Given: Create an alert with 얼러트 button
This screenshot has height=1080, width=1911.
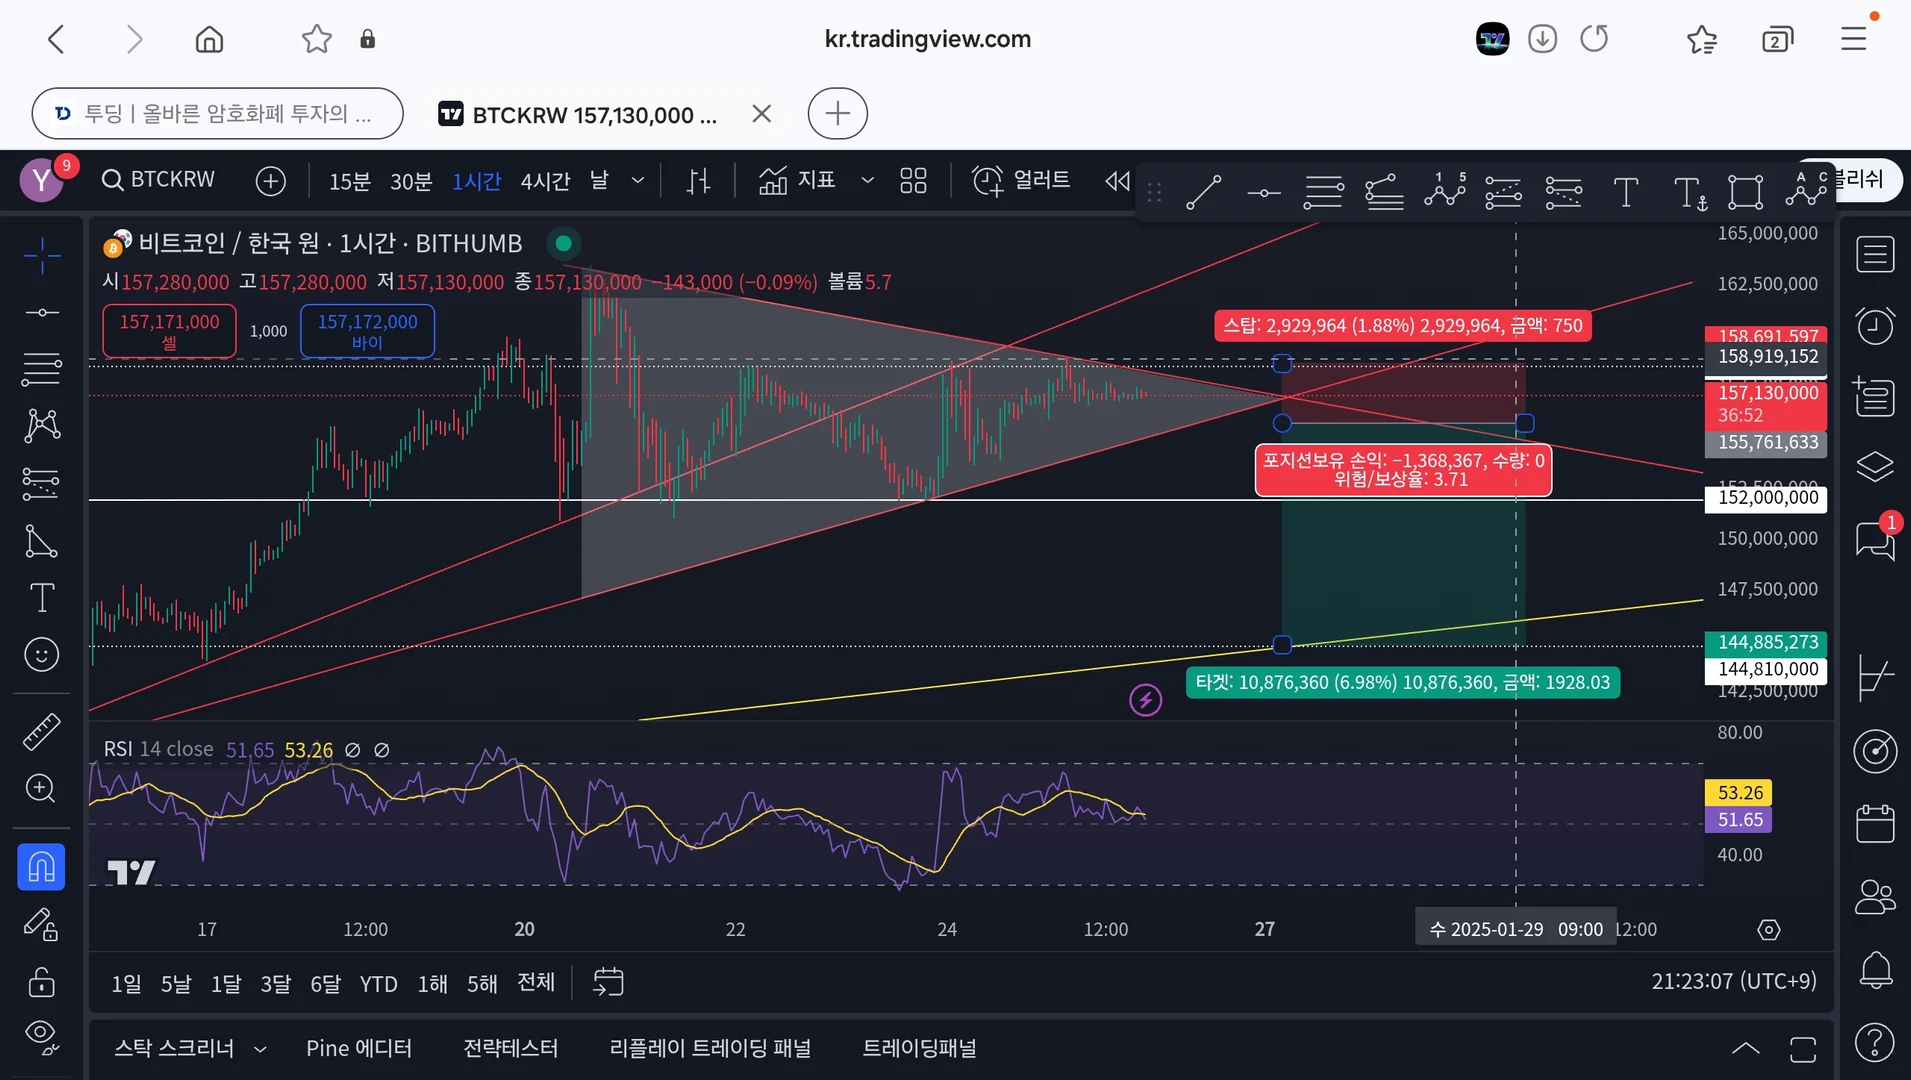Looking at the screenshot, I should (x=1021, y=181).
